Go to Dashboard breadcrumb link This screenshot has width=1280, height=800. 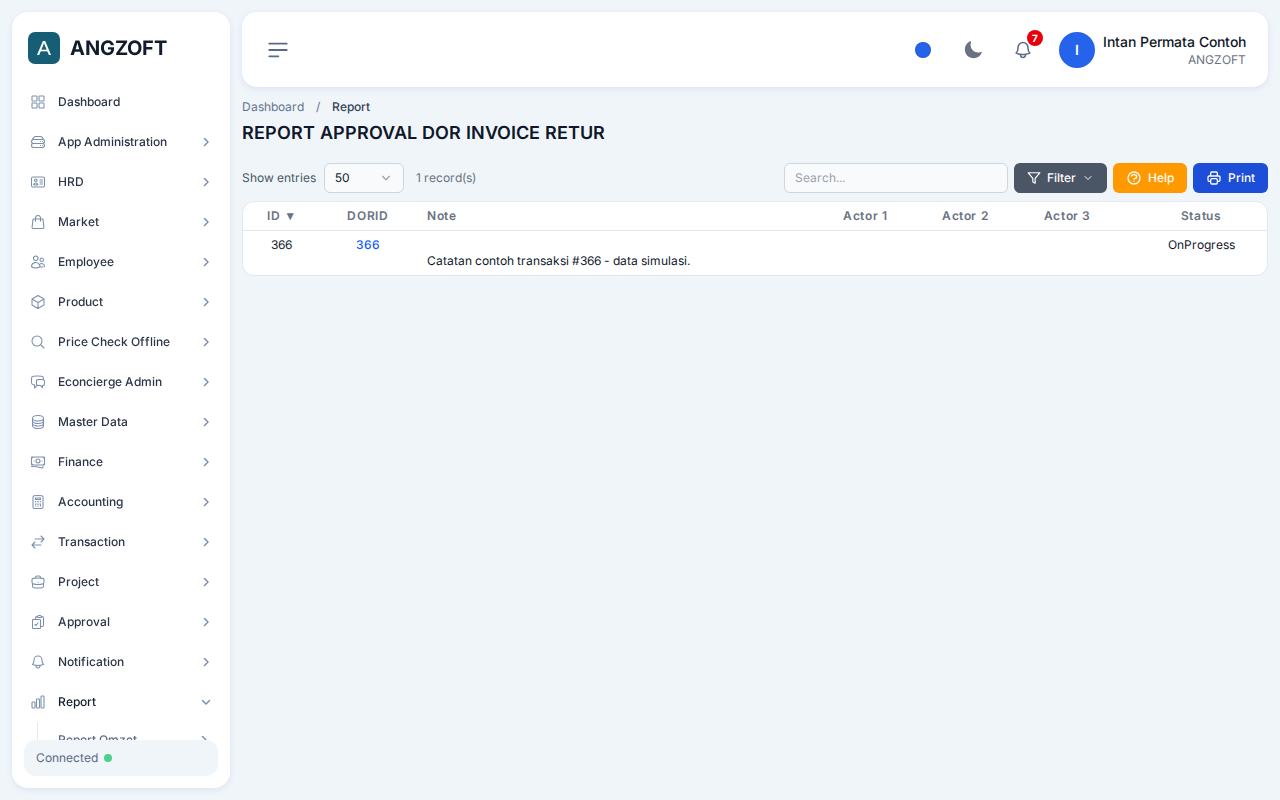coord(273,107)
